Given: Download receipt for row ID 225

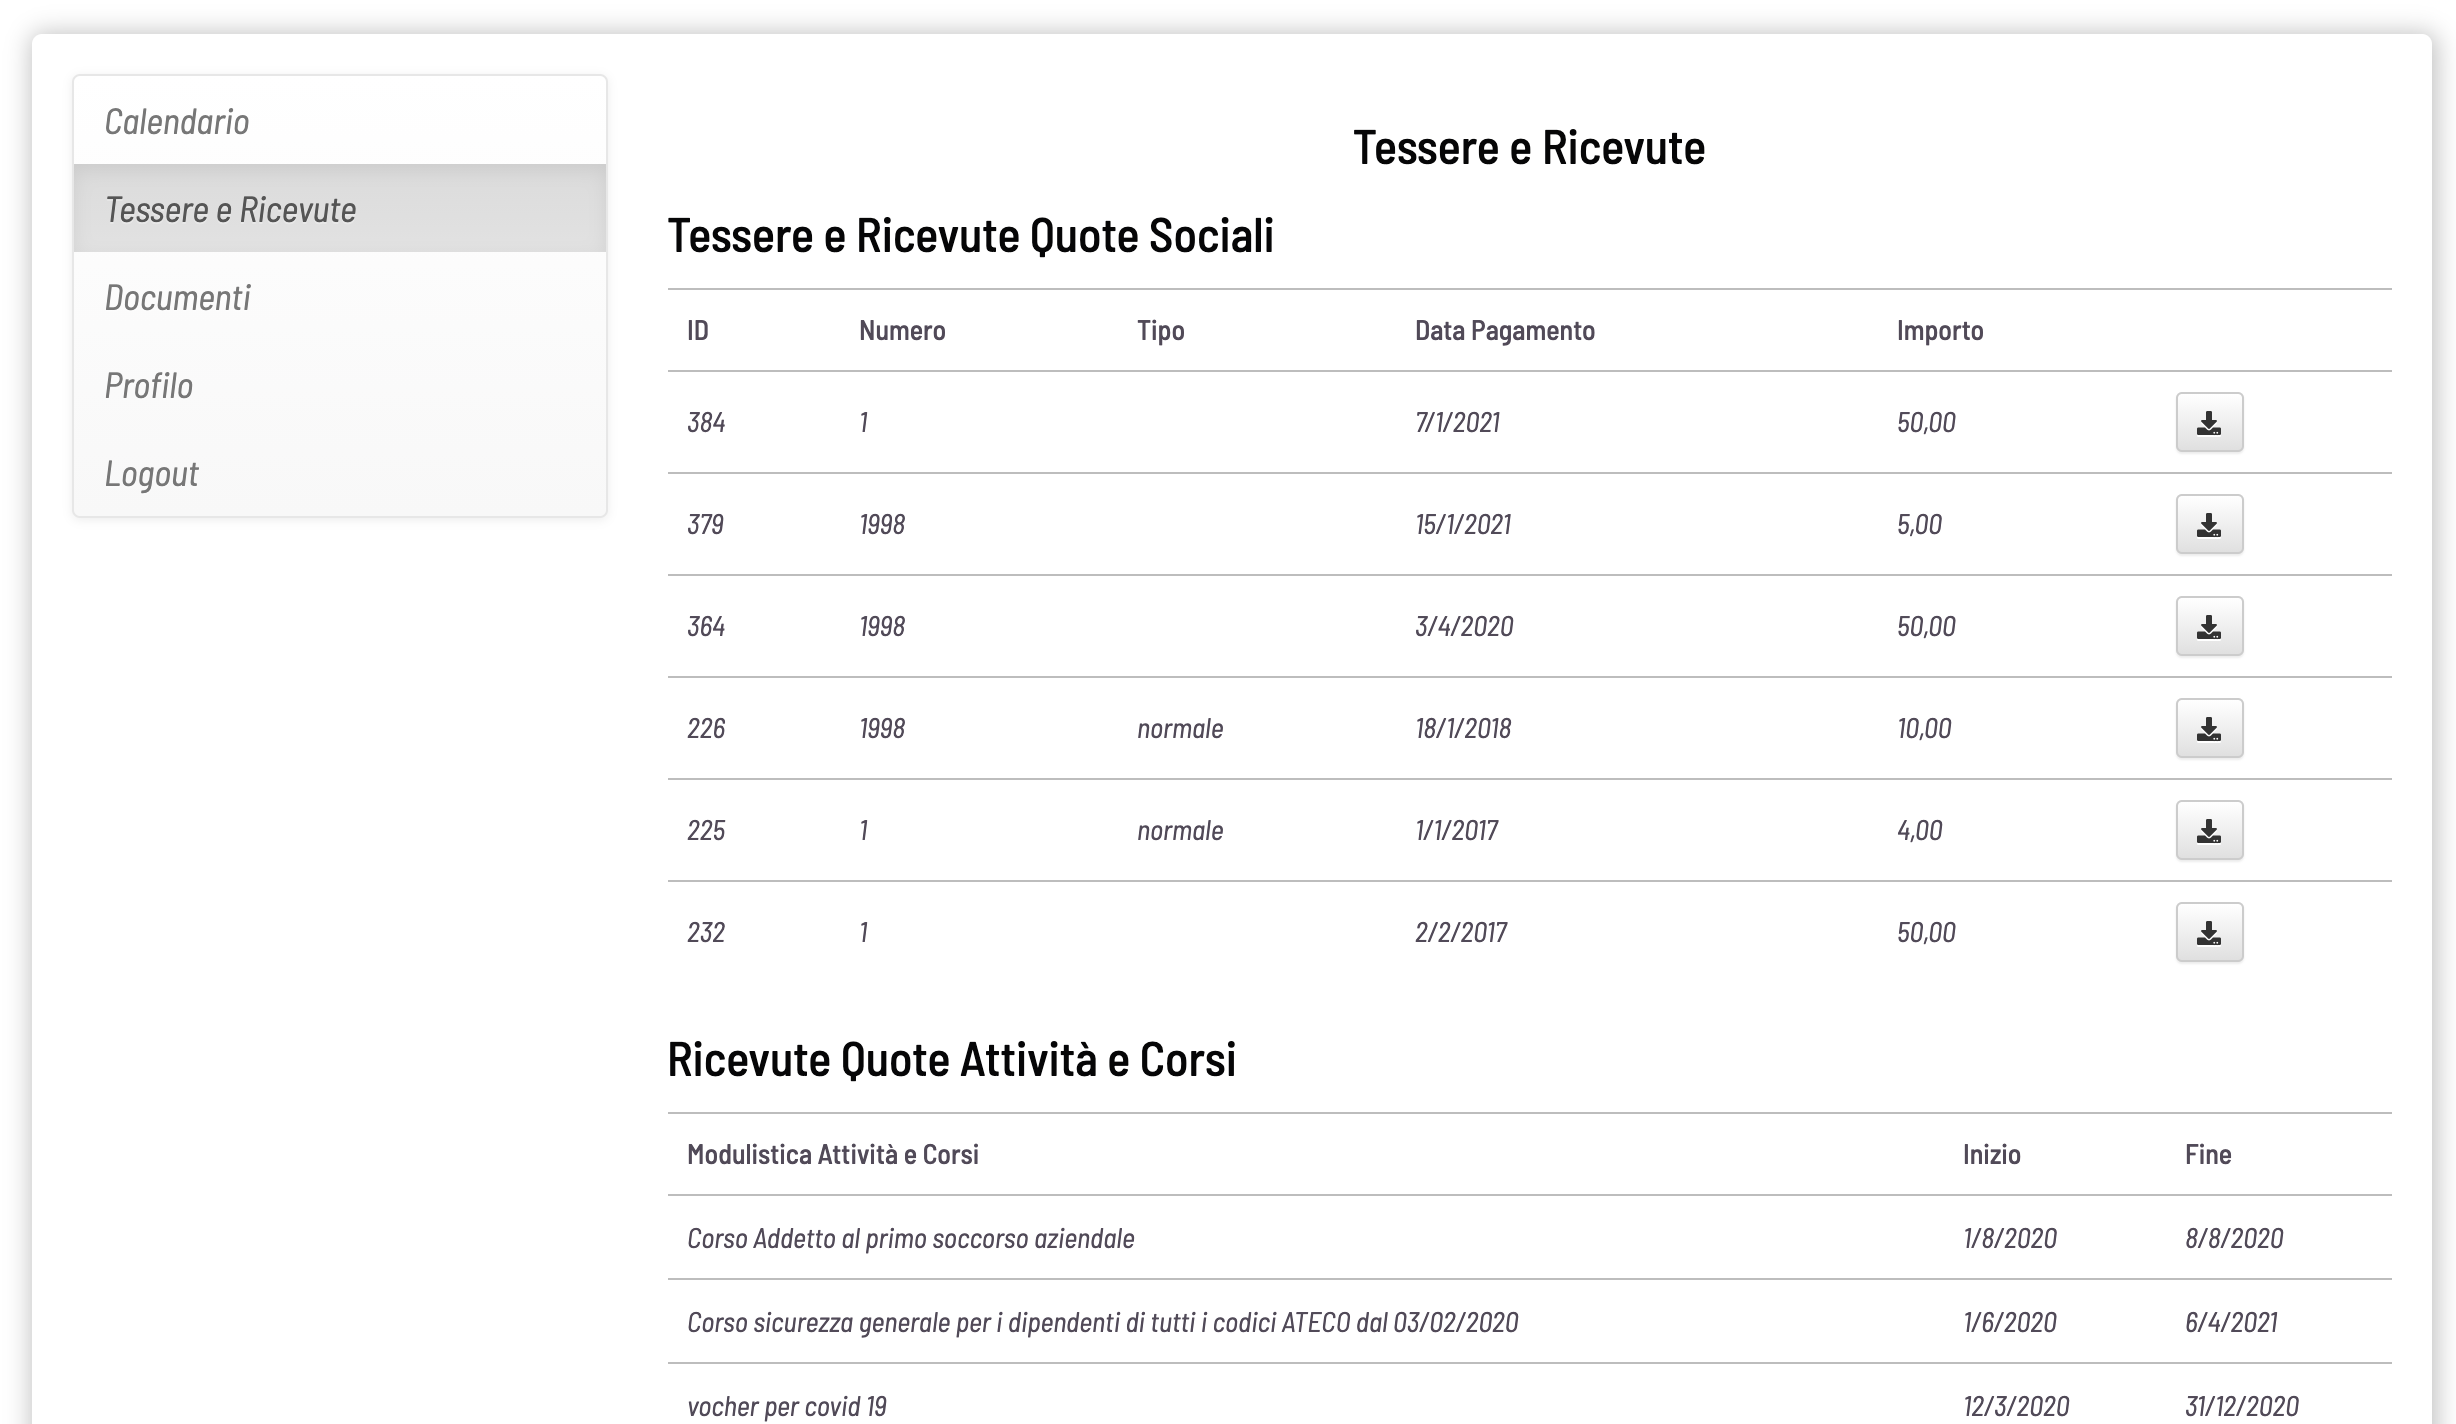Looking at the screenshot, I should pyautogui.click(x=2209, y=830).
